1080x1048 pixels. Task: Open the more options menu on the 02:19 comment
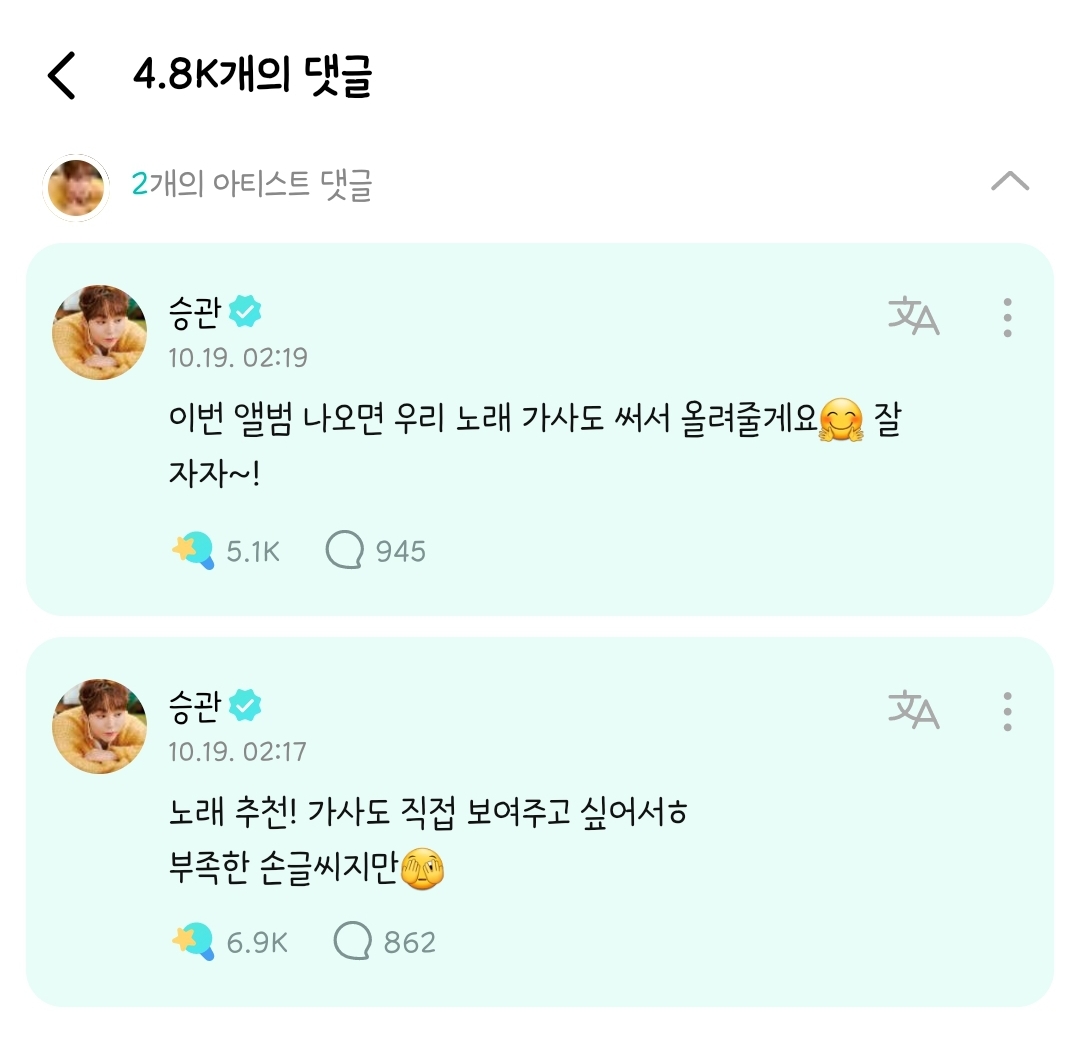click(x=1007, y=317)
